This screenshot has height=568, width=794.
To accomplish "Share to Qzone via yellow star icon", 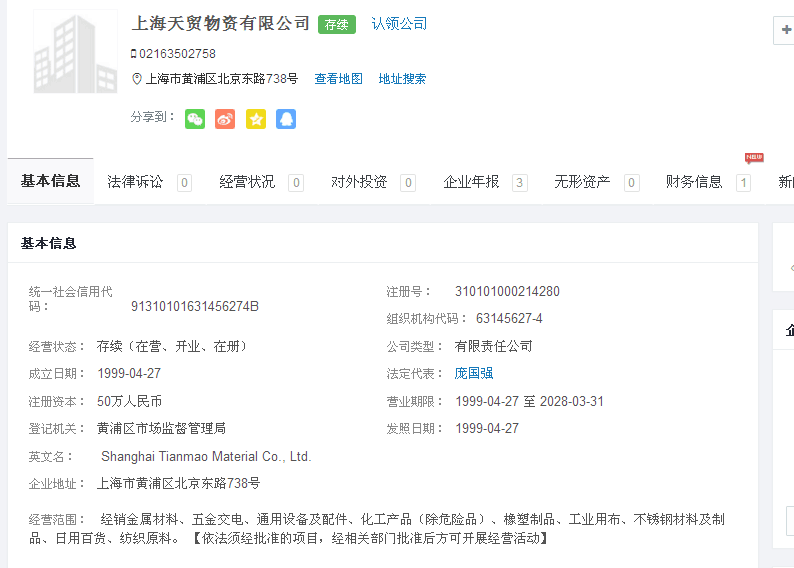I will pos(256,119).
